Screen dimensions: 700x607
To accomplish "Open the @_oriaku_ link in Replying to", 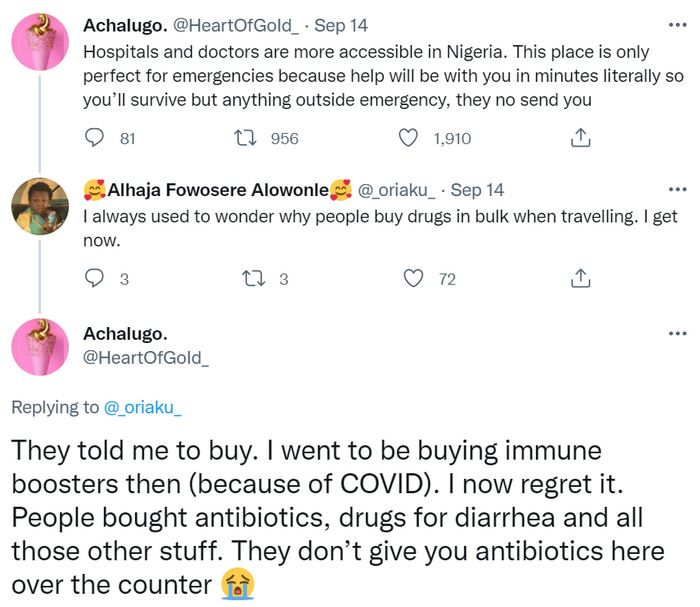I will click(142, 407).
